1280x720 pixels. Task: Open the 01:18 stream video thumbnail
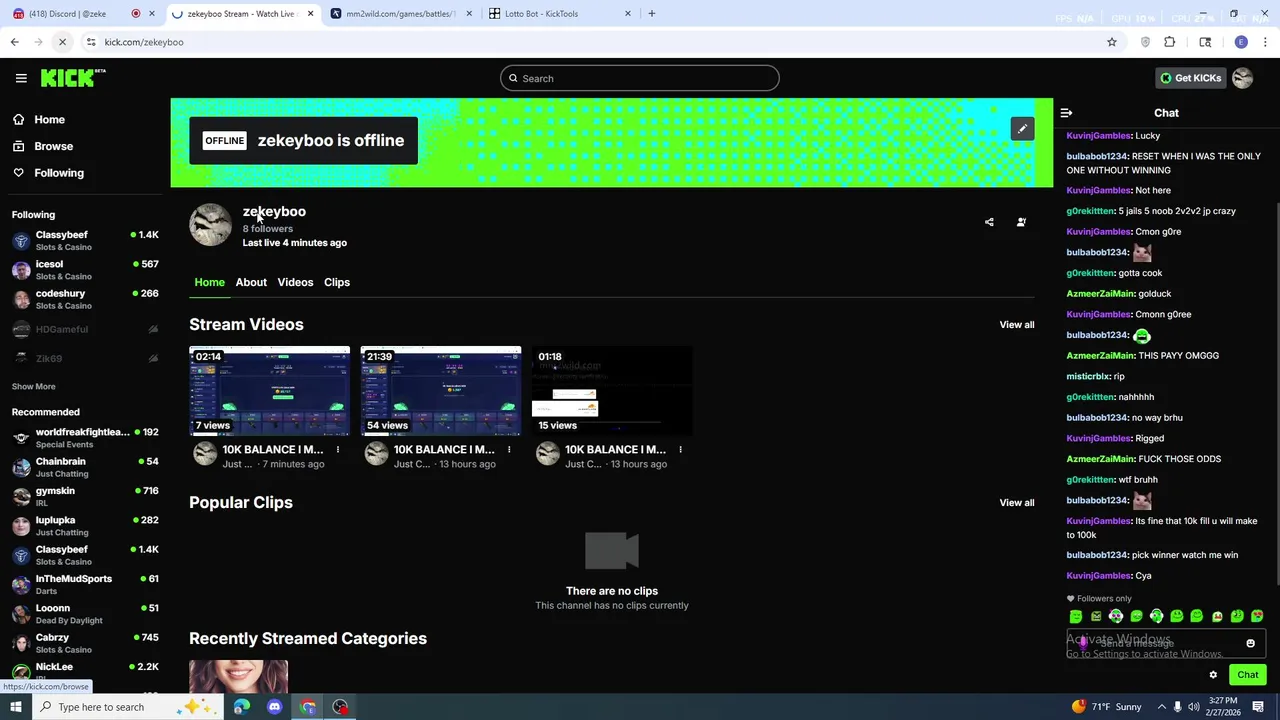612,391
